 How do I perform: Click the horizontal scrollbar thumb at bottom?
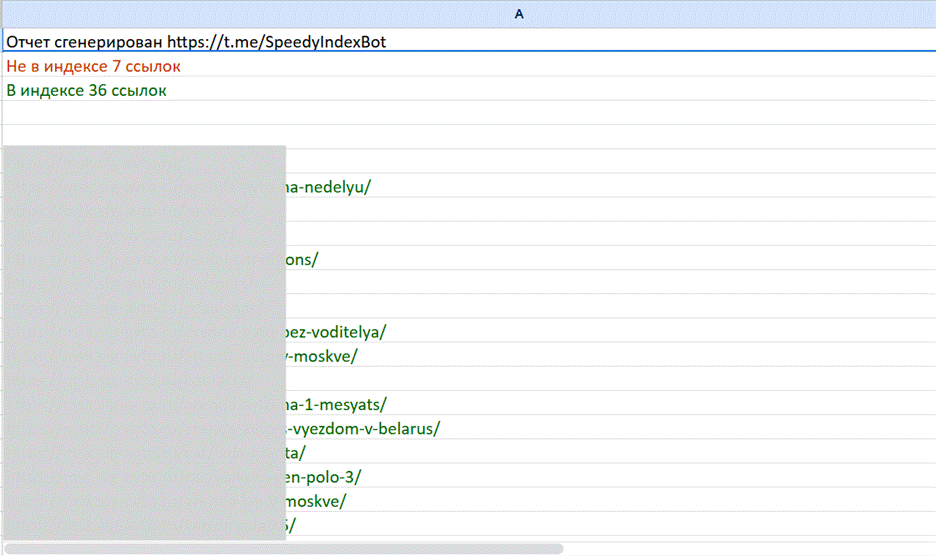coord(284,548)
